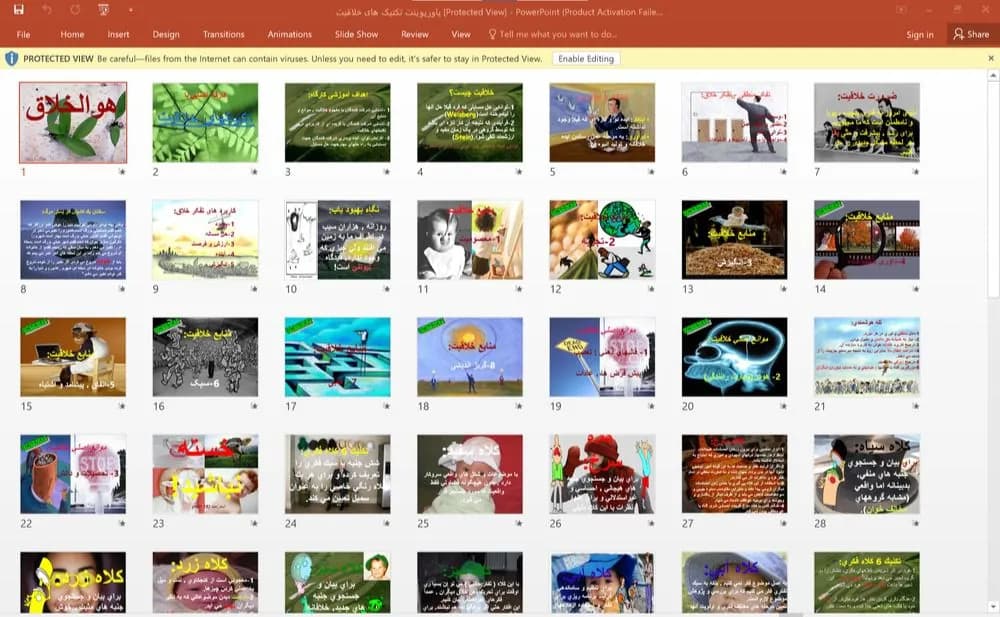Click the Tell me what you want search box

click(x=552, y=34)
